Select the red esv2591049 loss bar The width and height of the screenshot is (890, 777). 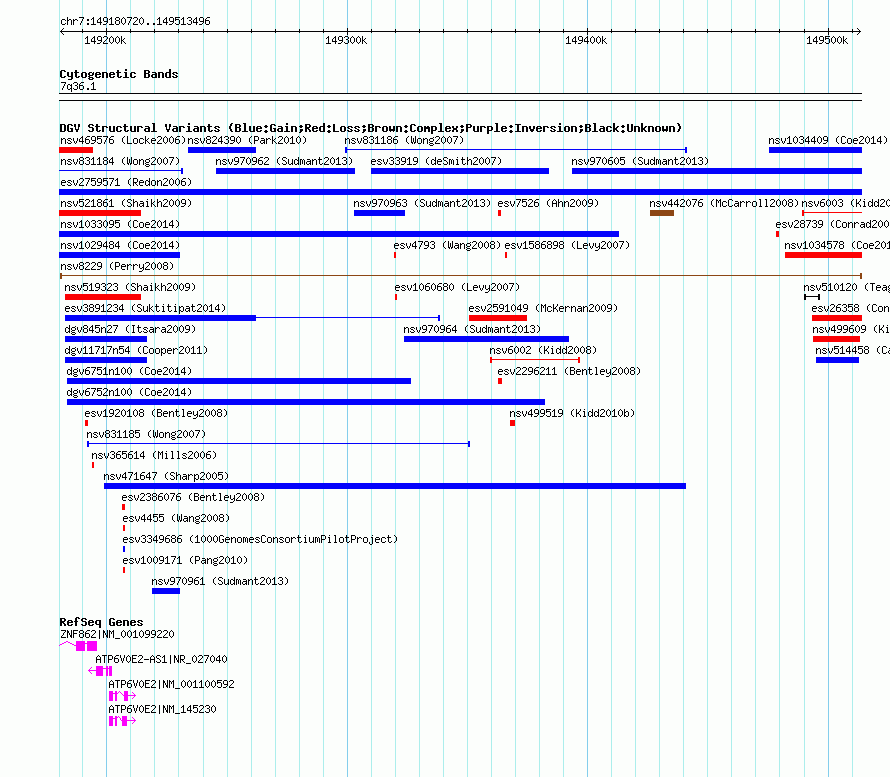click(x=498, y=318)
